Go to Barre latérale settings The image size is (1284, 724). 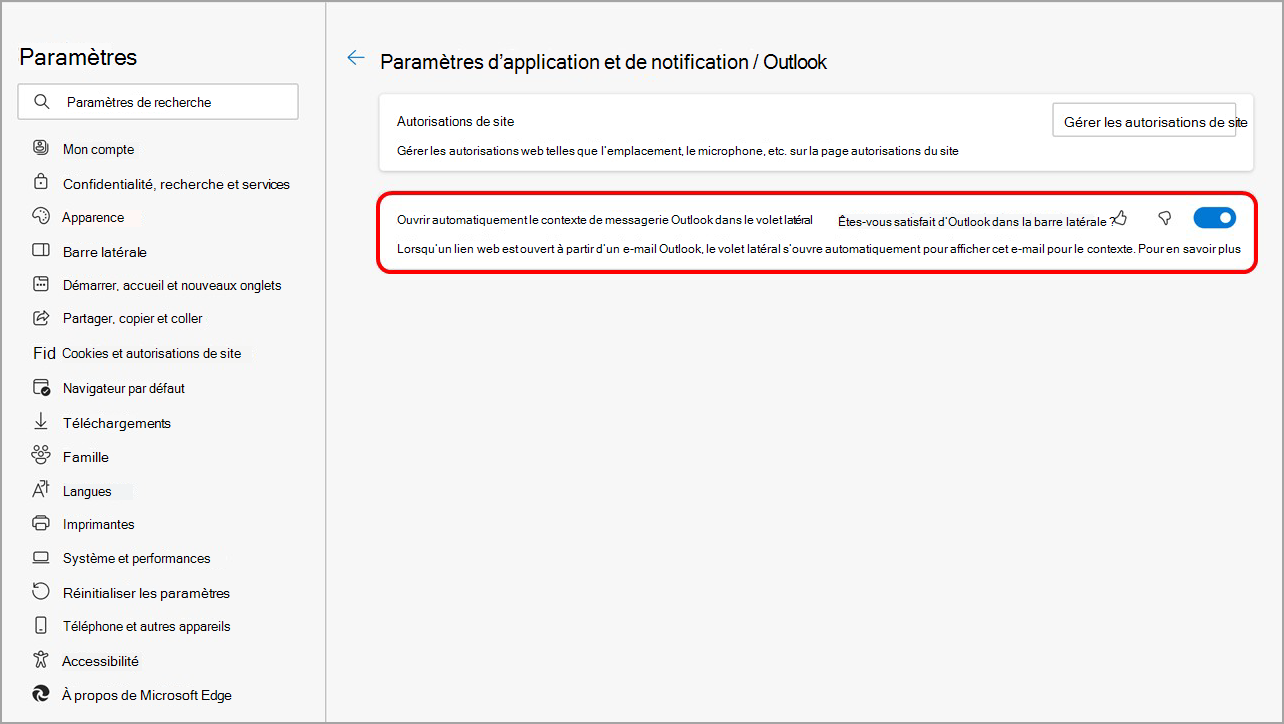(105, 252)
